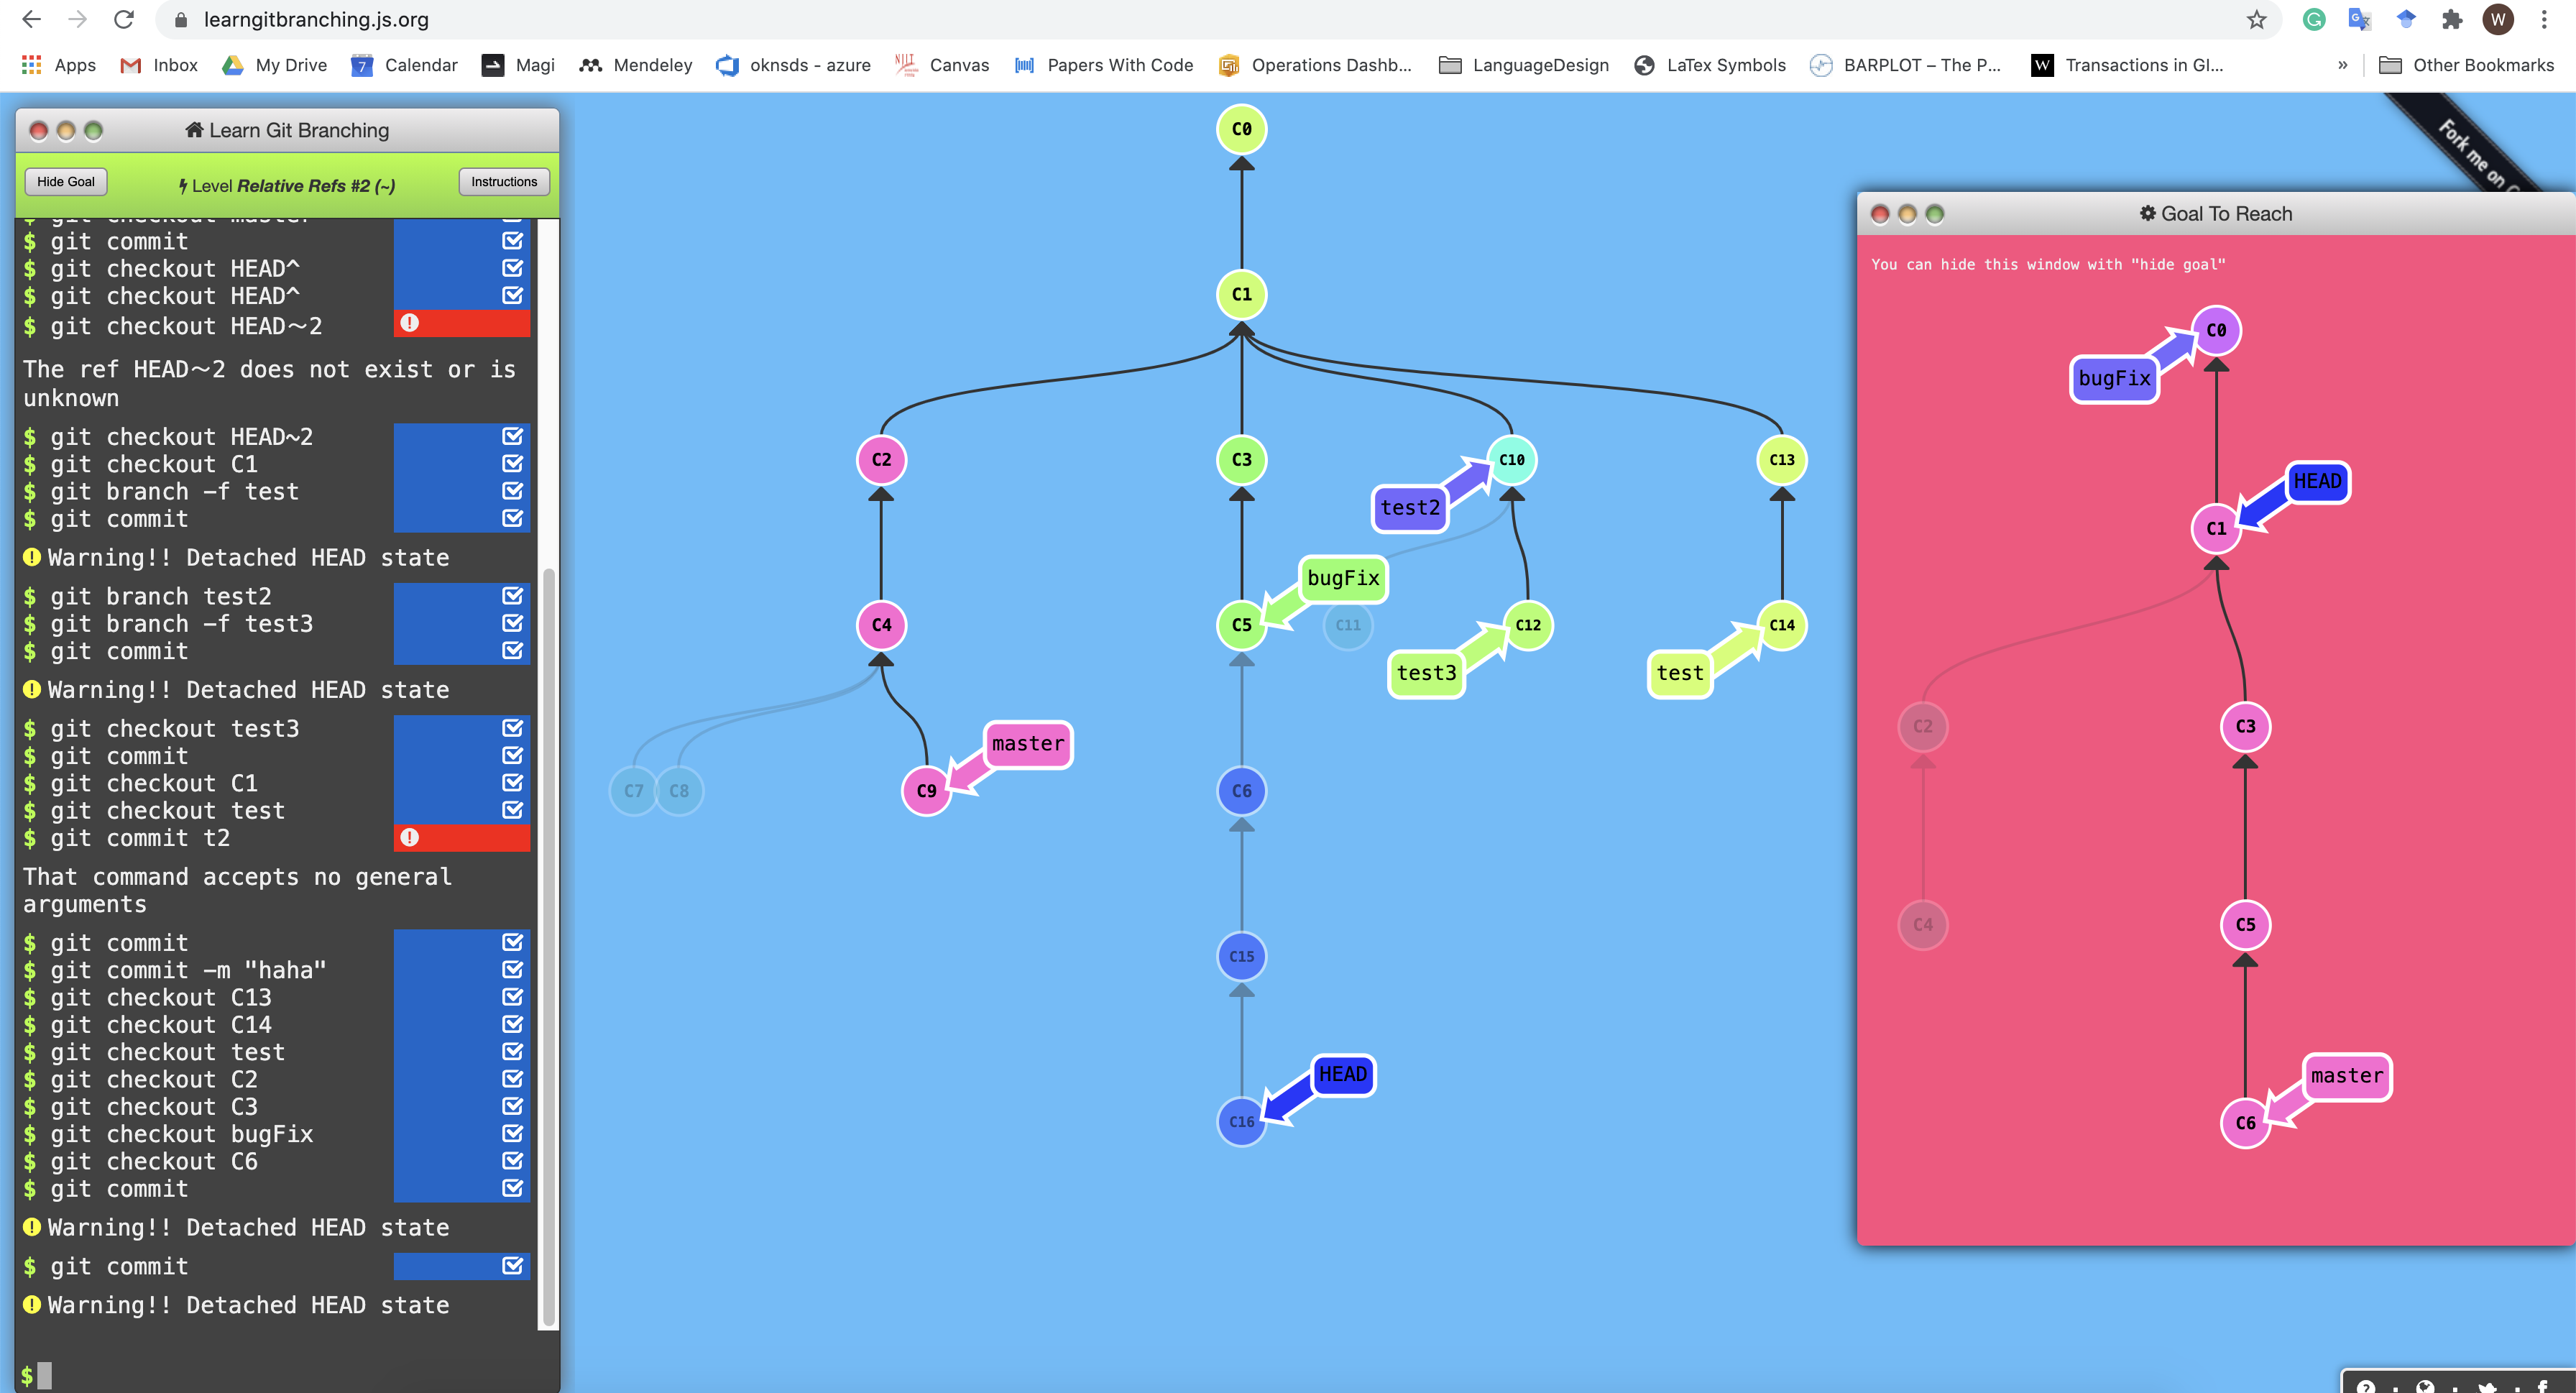Click checkbox beside 'git branch test2'
The image size is (2576, 1393).
513,596
